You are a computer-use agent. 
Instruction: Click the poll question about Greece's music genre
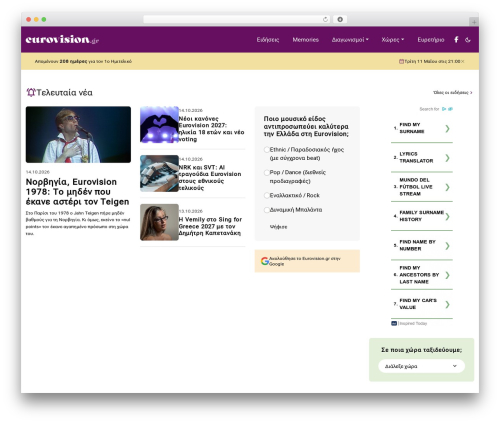click(306, 126)
